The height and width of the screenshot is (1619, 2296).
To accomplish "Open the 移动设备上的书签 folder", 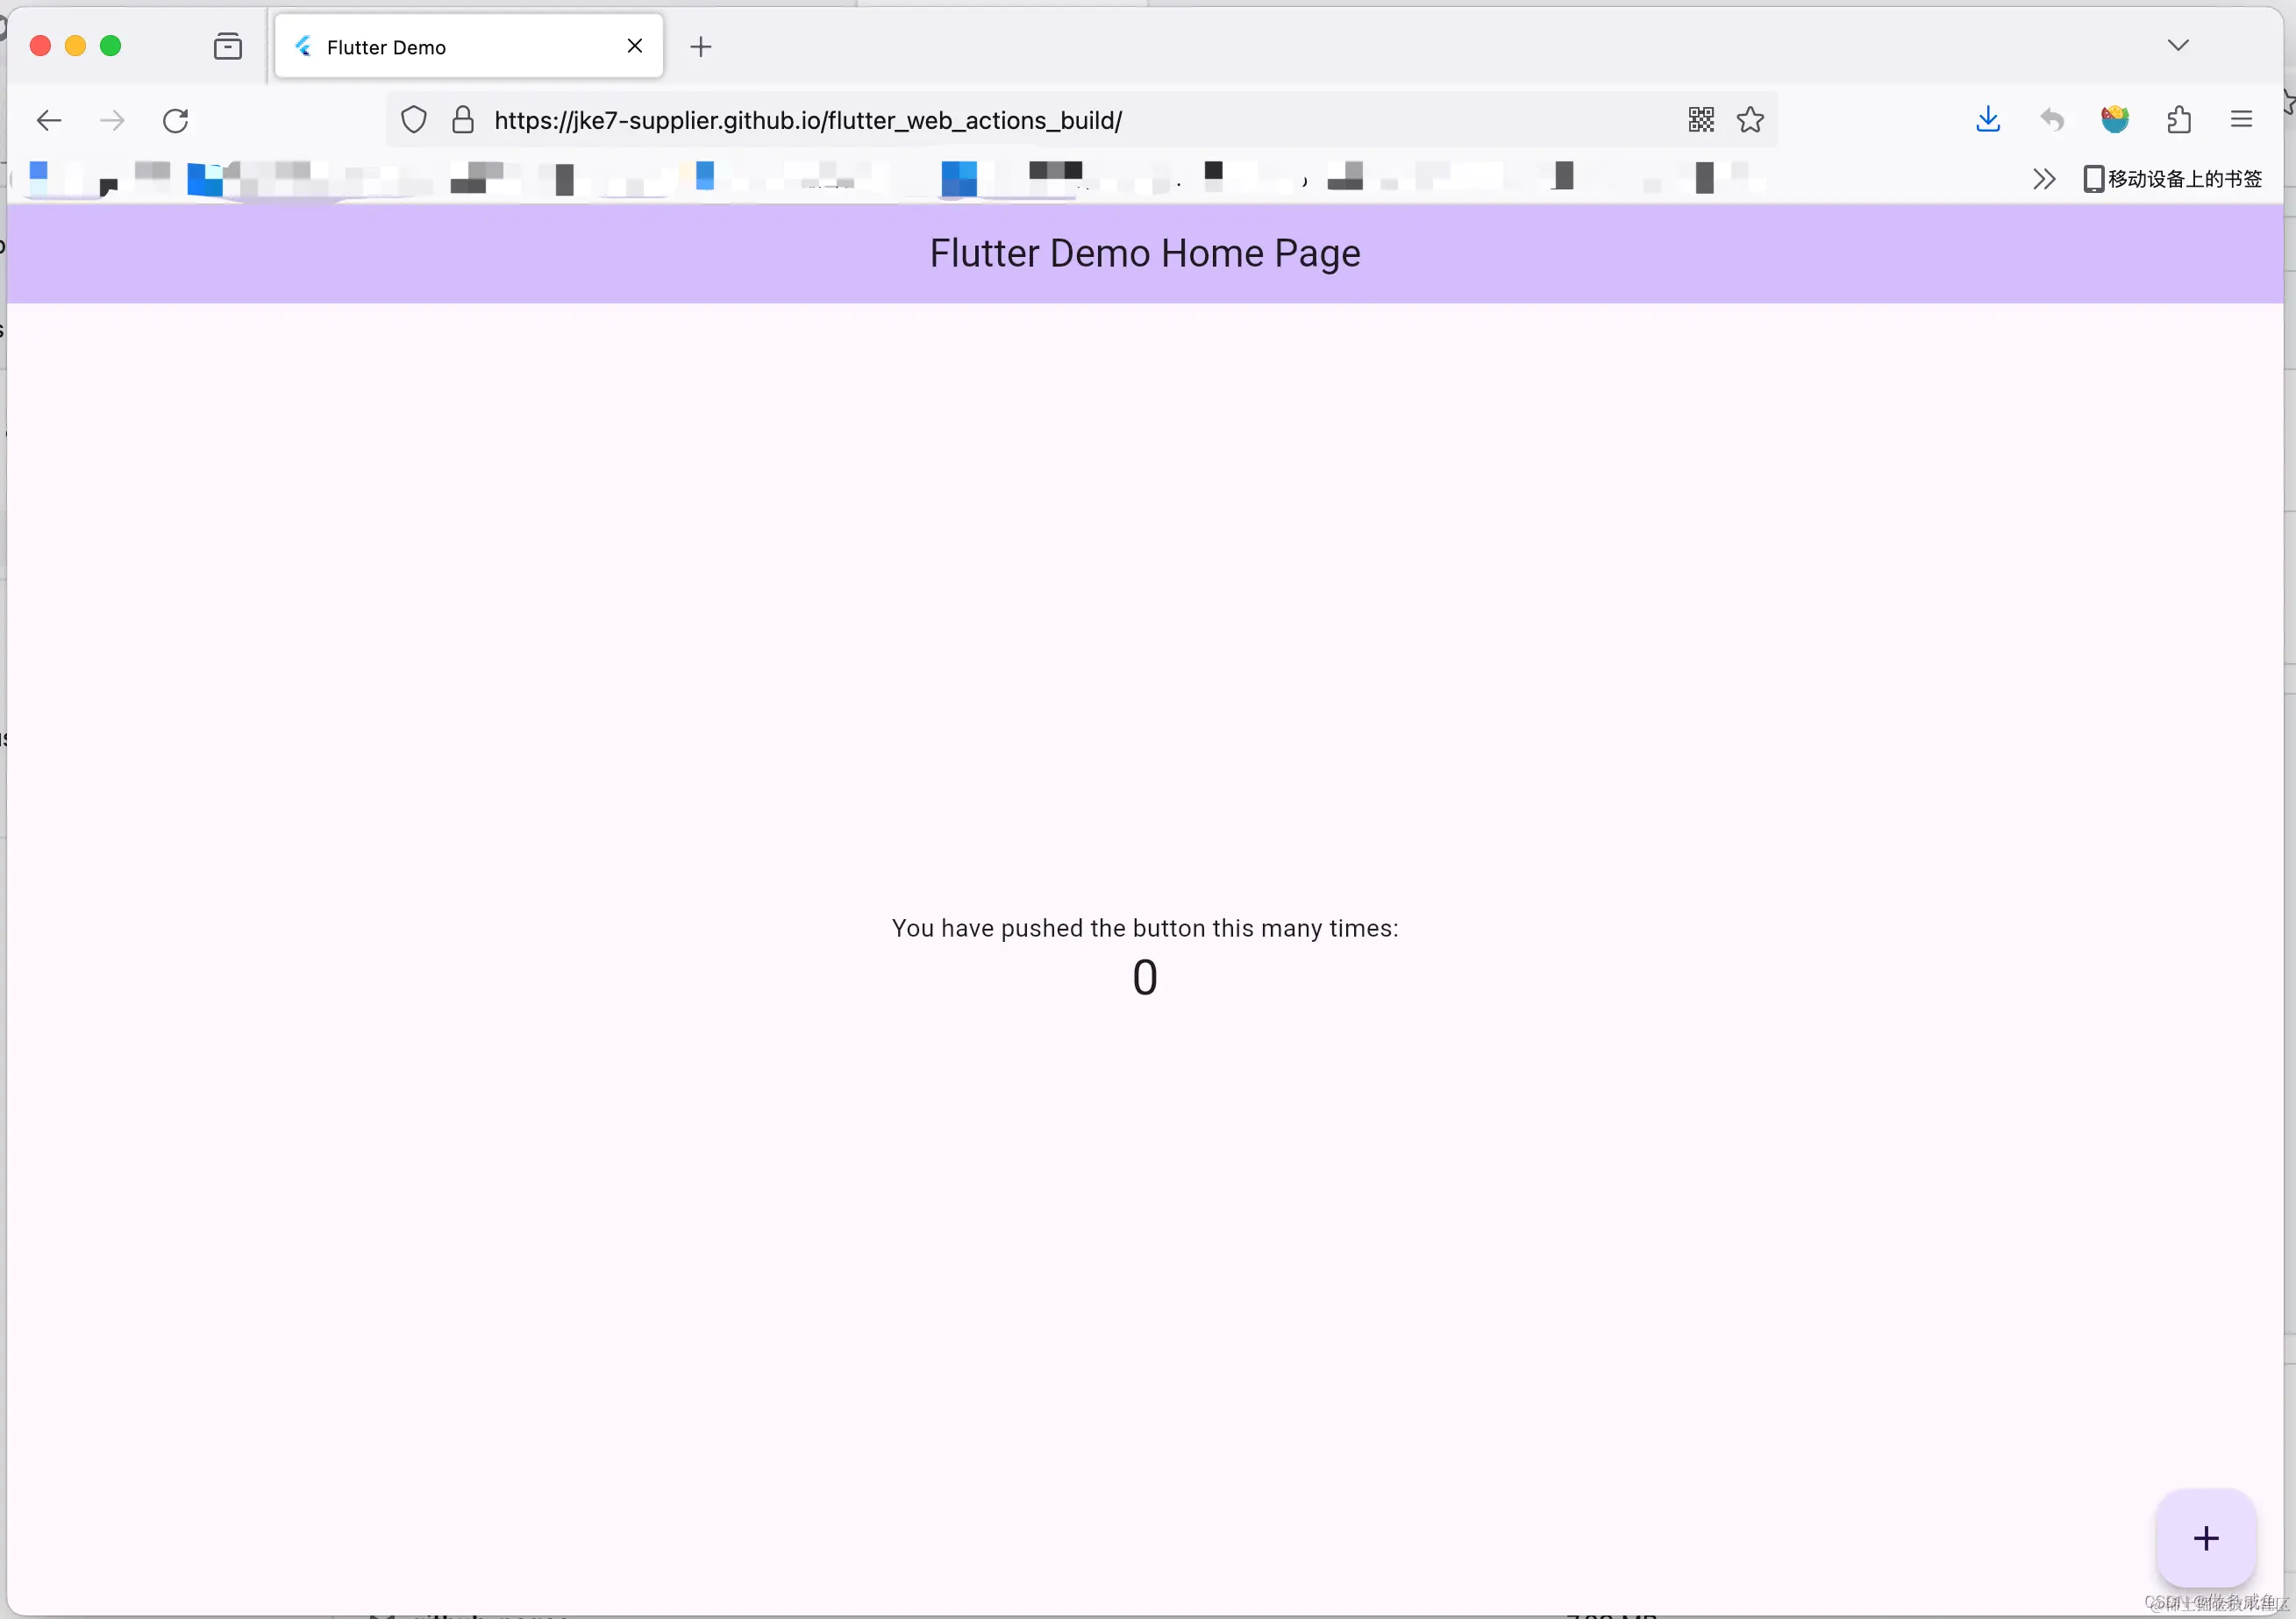I will tap(2172, 179).
